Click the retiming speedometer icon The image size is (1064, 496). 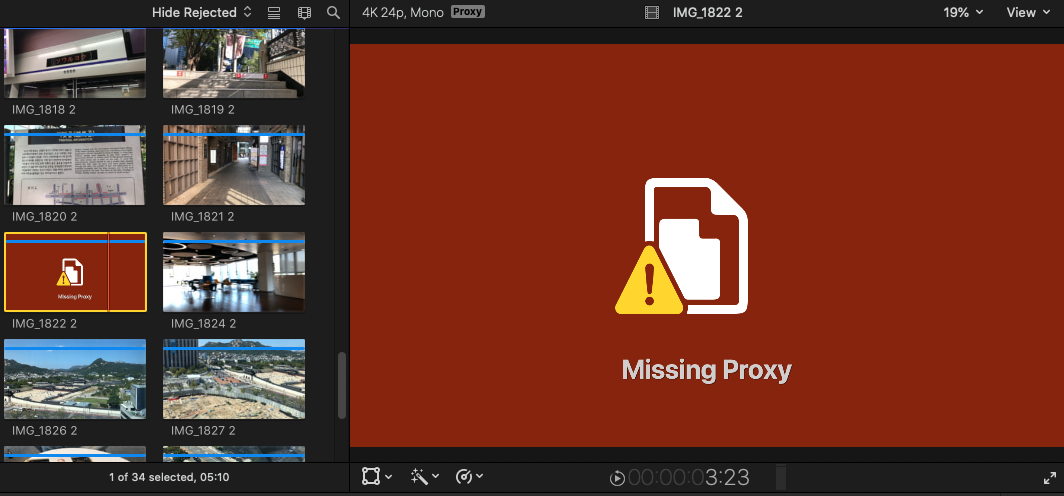(464, 476)
